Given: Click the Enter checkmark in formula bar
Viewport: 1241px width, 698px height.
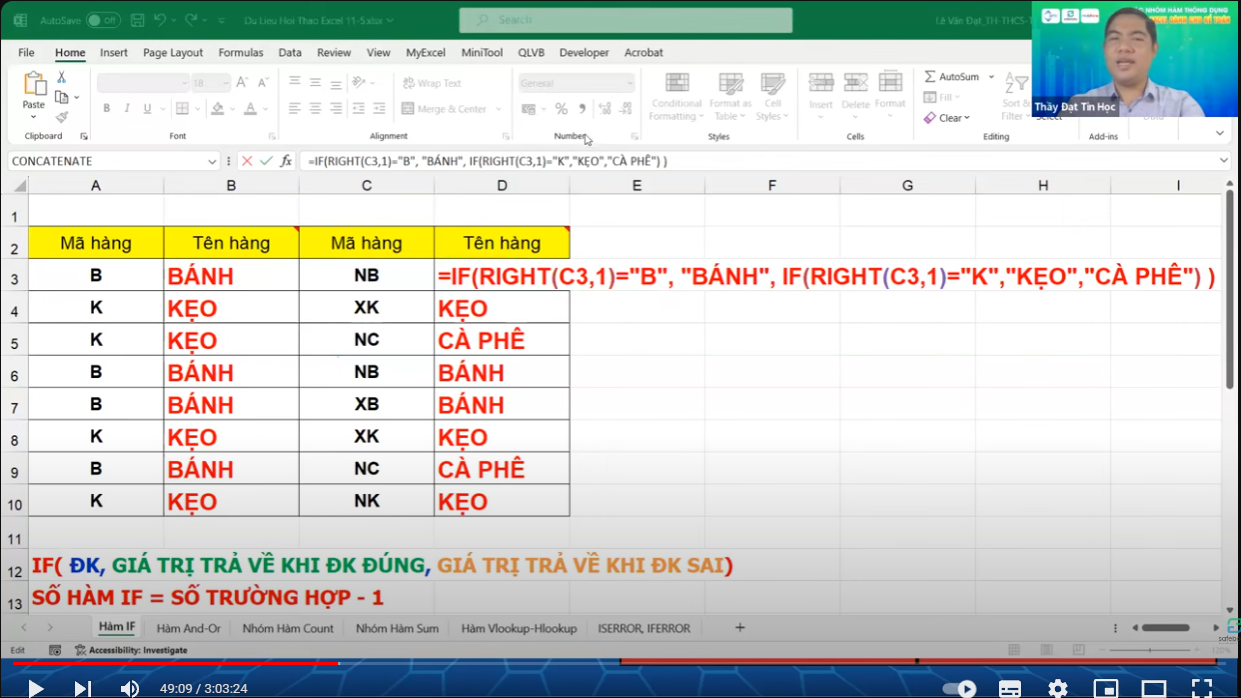Looking at the screenshot, I should [x=266, y=161].
